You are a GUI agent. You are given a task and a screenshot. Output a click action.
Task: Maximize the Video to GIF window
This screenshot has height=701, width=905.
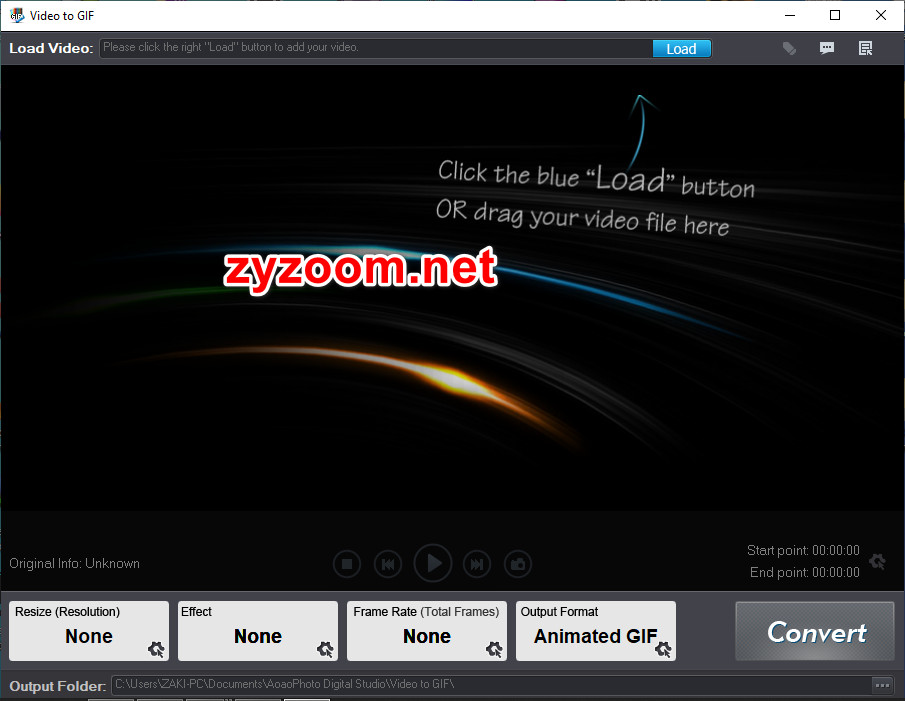tap(835, 16)
